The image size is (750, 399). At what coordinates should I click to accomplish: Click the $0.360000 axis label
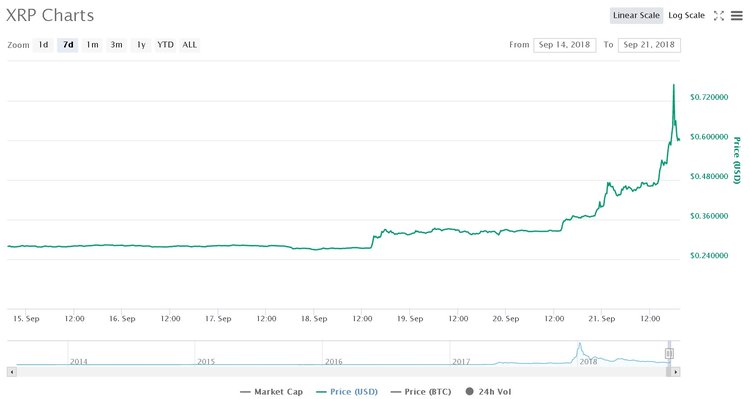point(709,216)
